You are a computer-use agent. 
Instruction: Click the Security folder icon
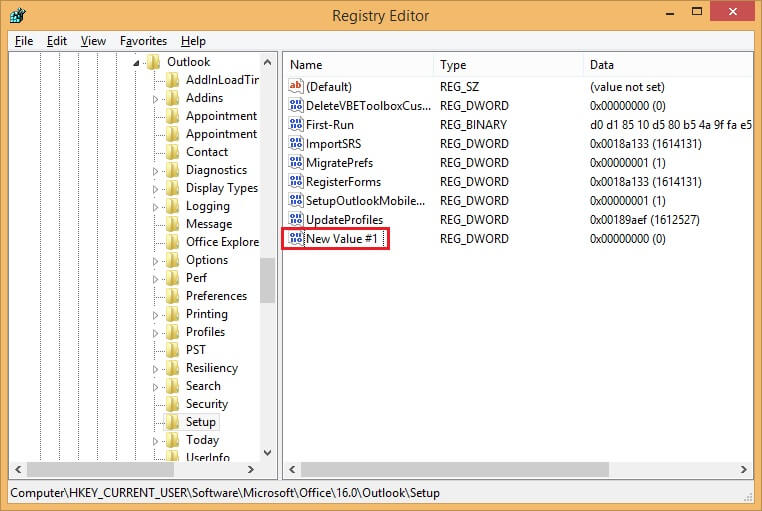173,403
